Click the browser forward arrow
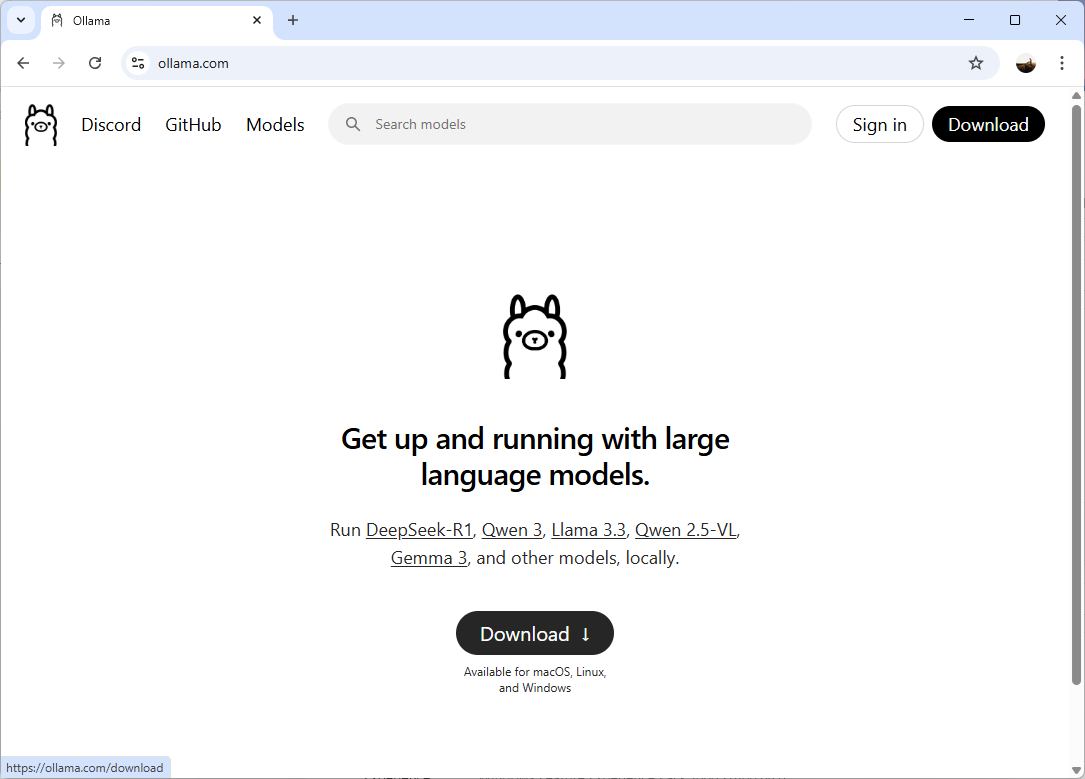Viewport: 1085px width, 779px height. coord(59,63)
